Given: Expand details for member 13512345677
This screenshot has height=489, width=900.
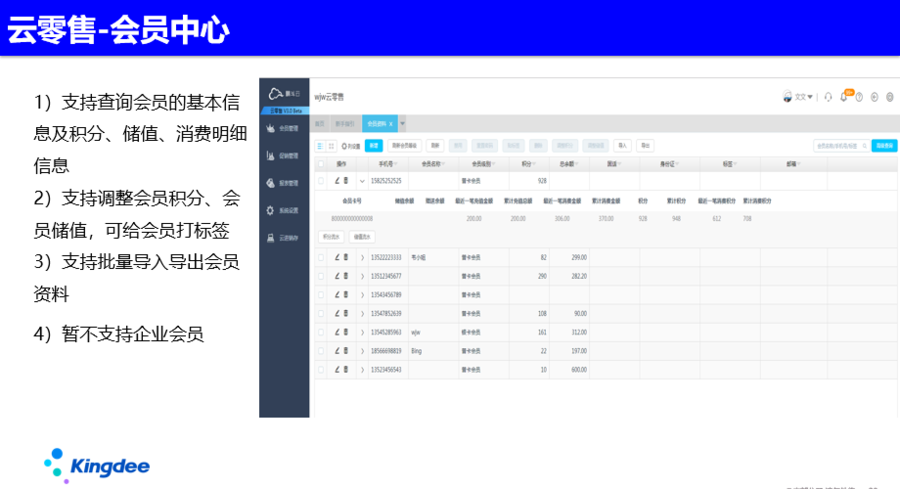Looking at the screenshot, I should (x=362, y=276).
